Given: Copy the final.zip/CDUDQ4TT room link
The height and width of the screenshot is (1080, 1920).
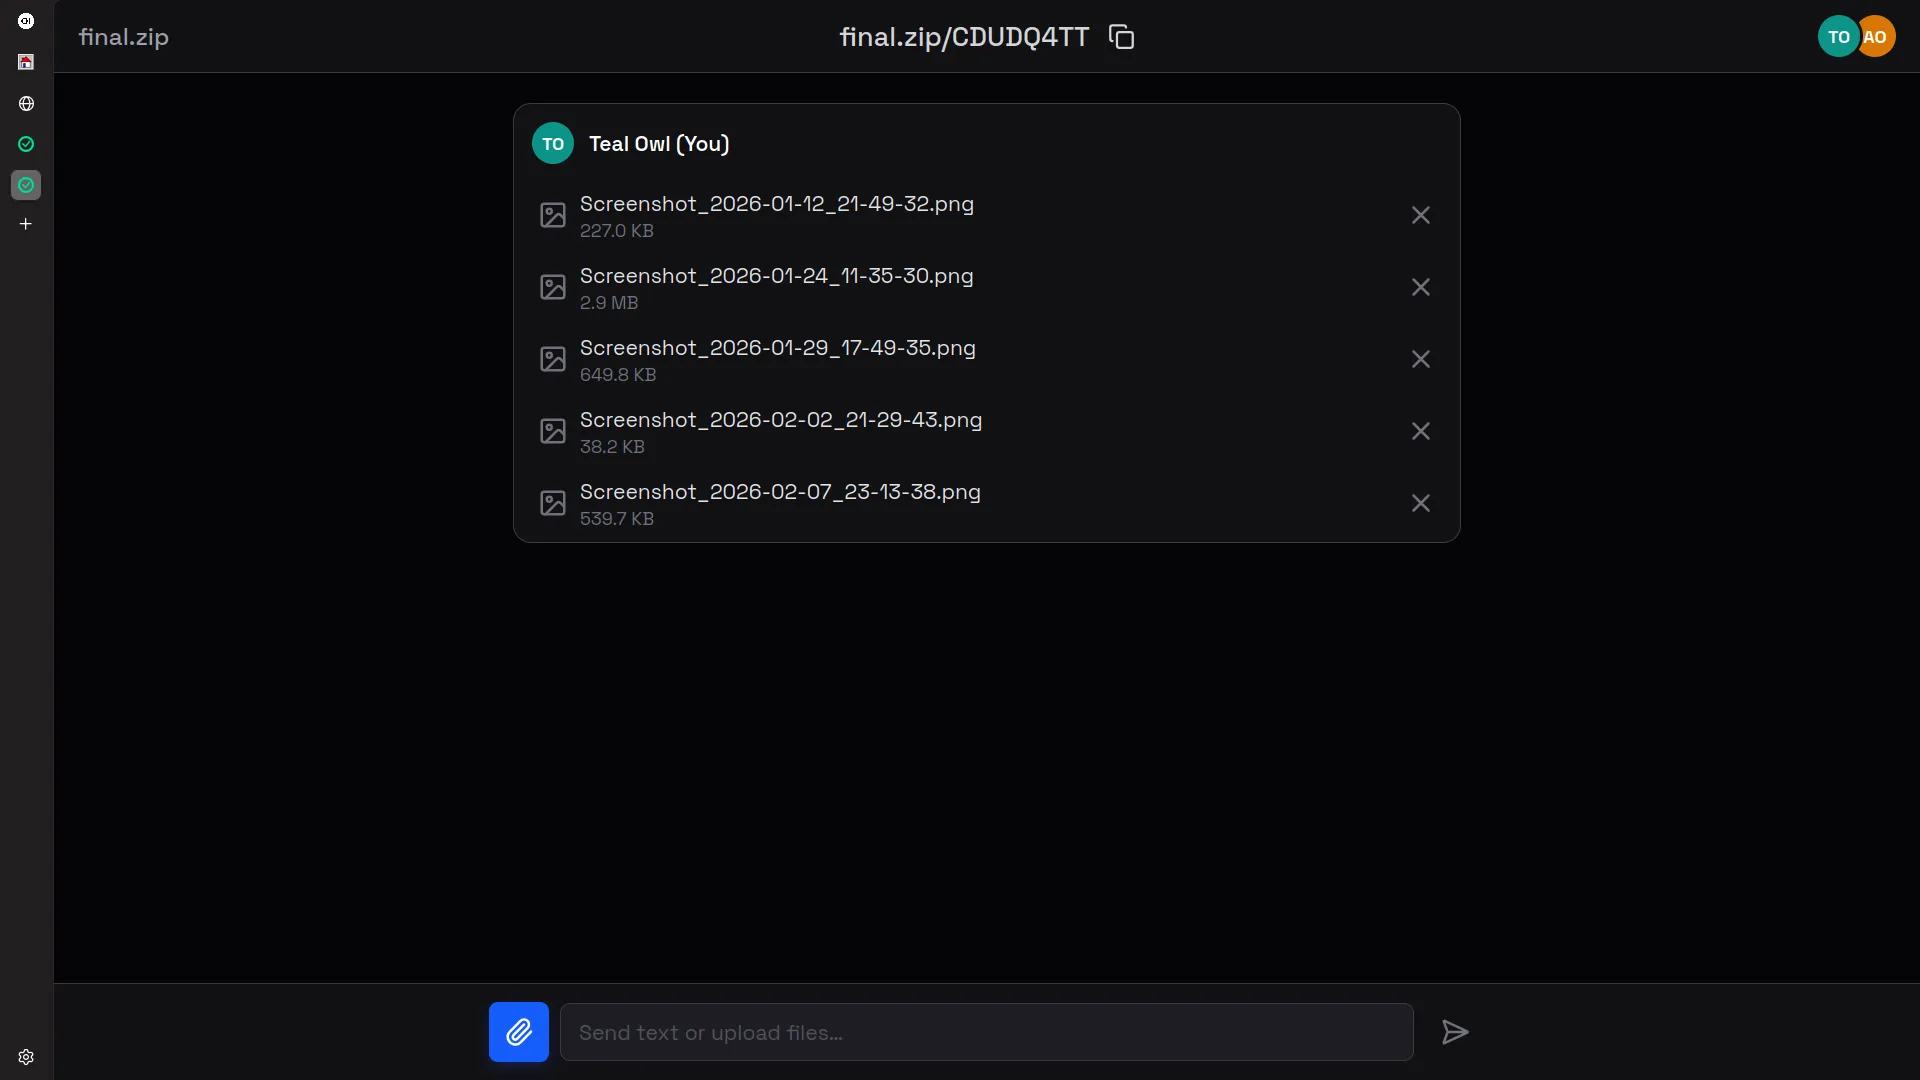Looking at the screenshot, I should [x=1122, y=37].
